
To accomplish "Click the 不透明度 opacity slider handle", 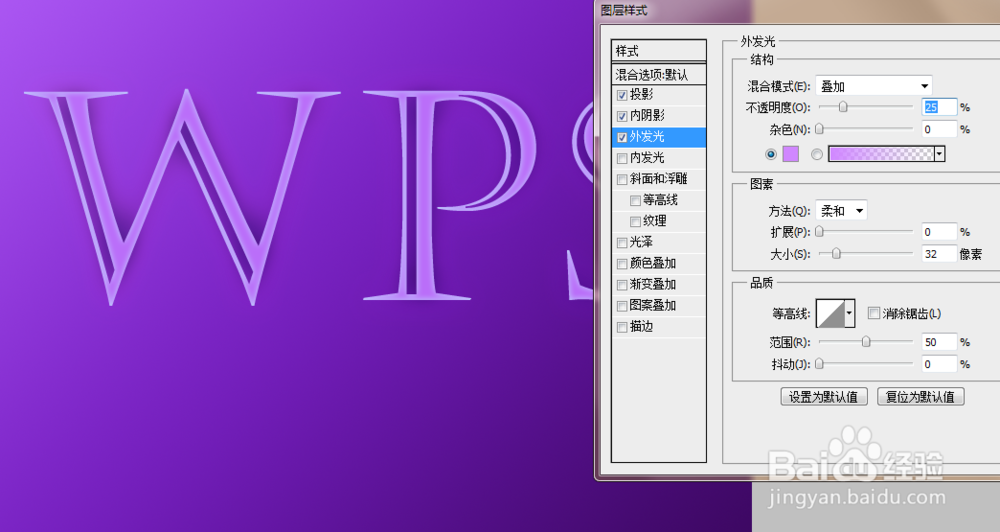I will 843,107.
